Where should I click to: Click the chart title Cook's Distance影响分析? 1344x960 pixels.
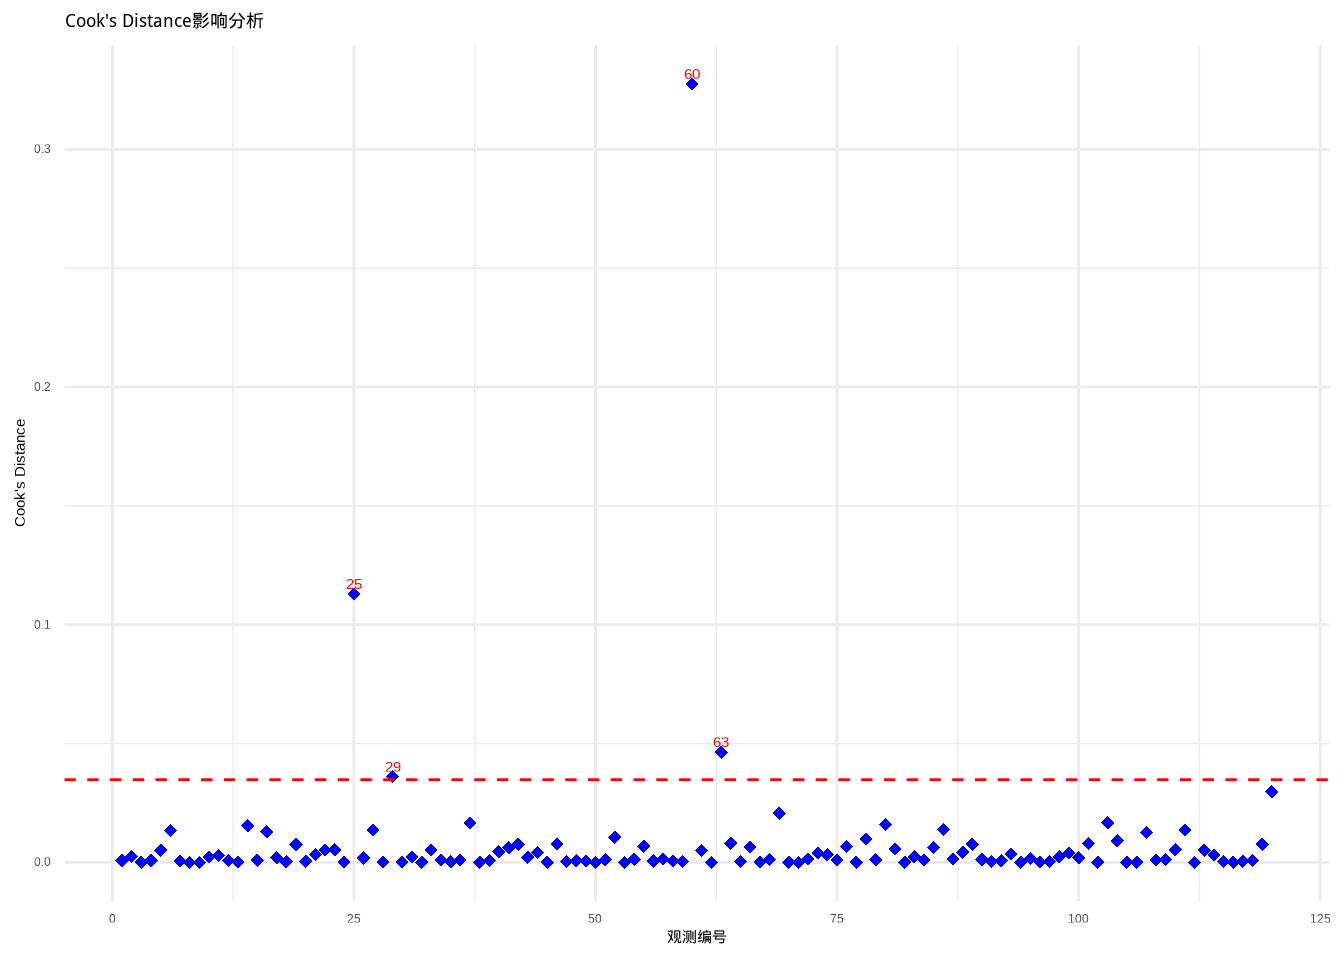164,21
